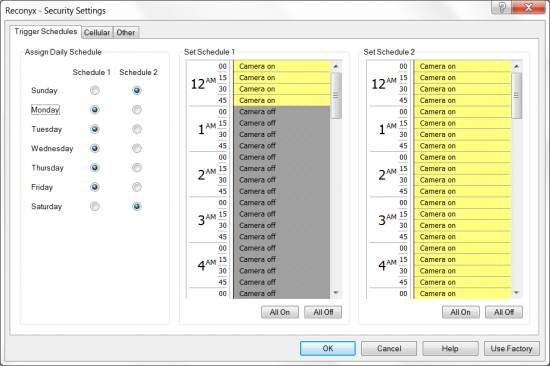Screen dimensions: 550x366
Task: Select Schedule 2 for Saturday
Action: click(137, 206)
